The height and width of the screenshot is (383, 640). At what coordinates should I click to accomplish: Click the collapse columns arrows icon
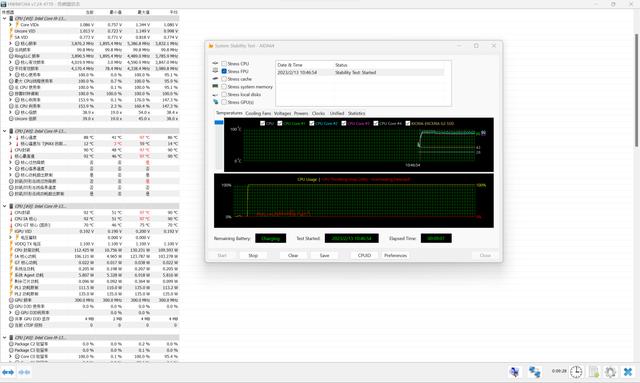[x=24, y=372]
